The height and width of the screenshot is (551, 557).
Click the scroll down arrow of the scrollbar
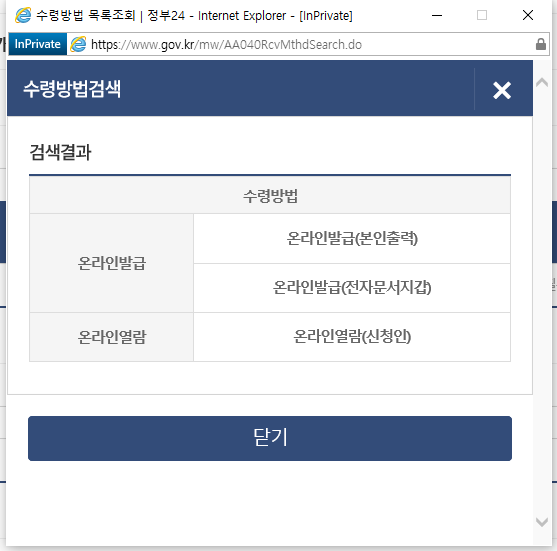point(542,522)
